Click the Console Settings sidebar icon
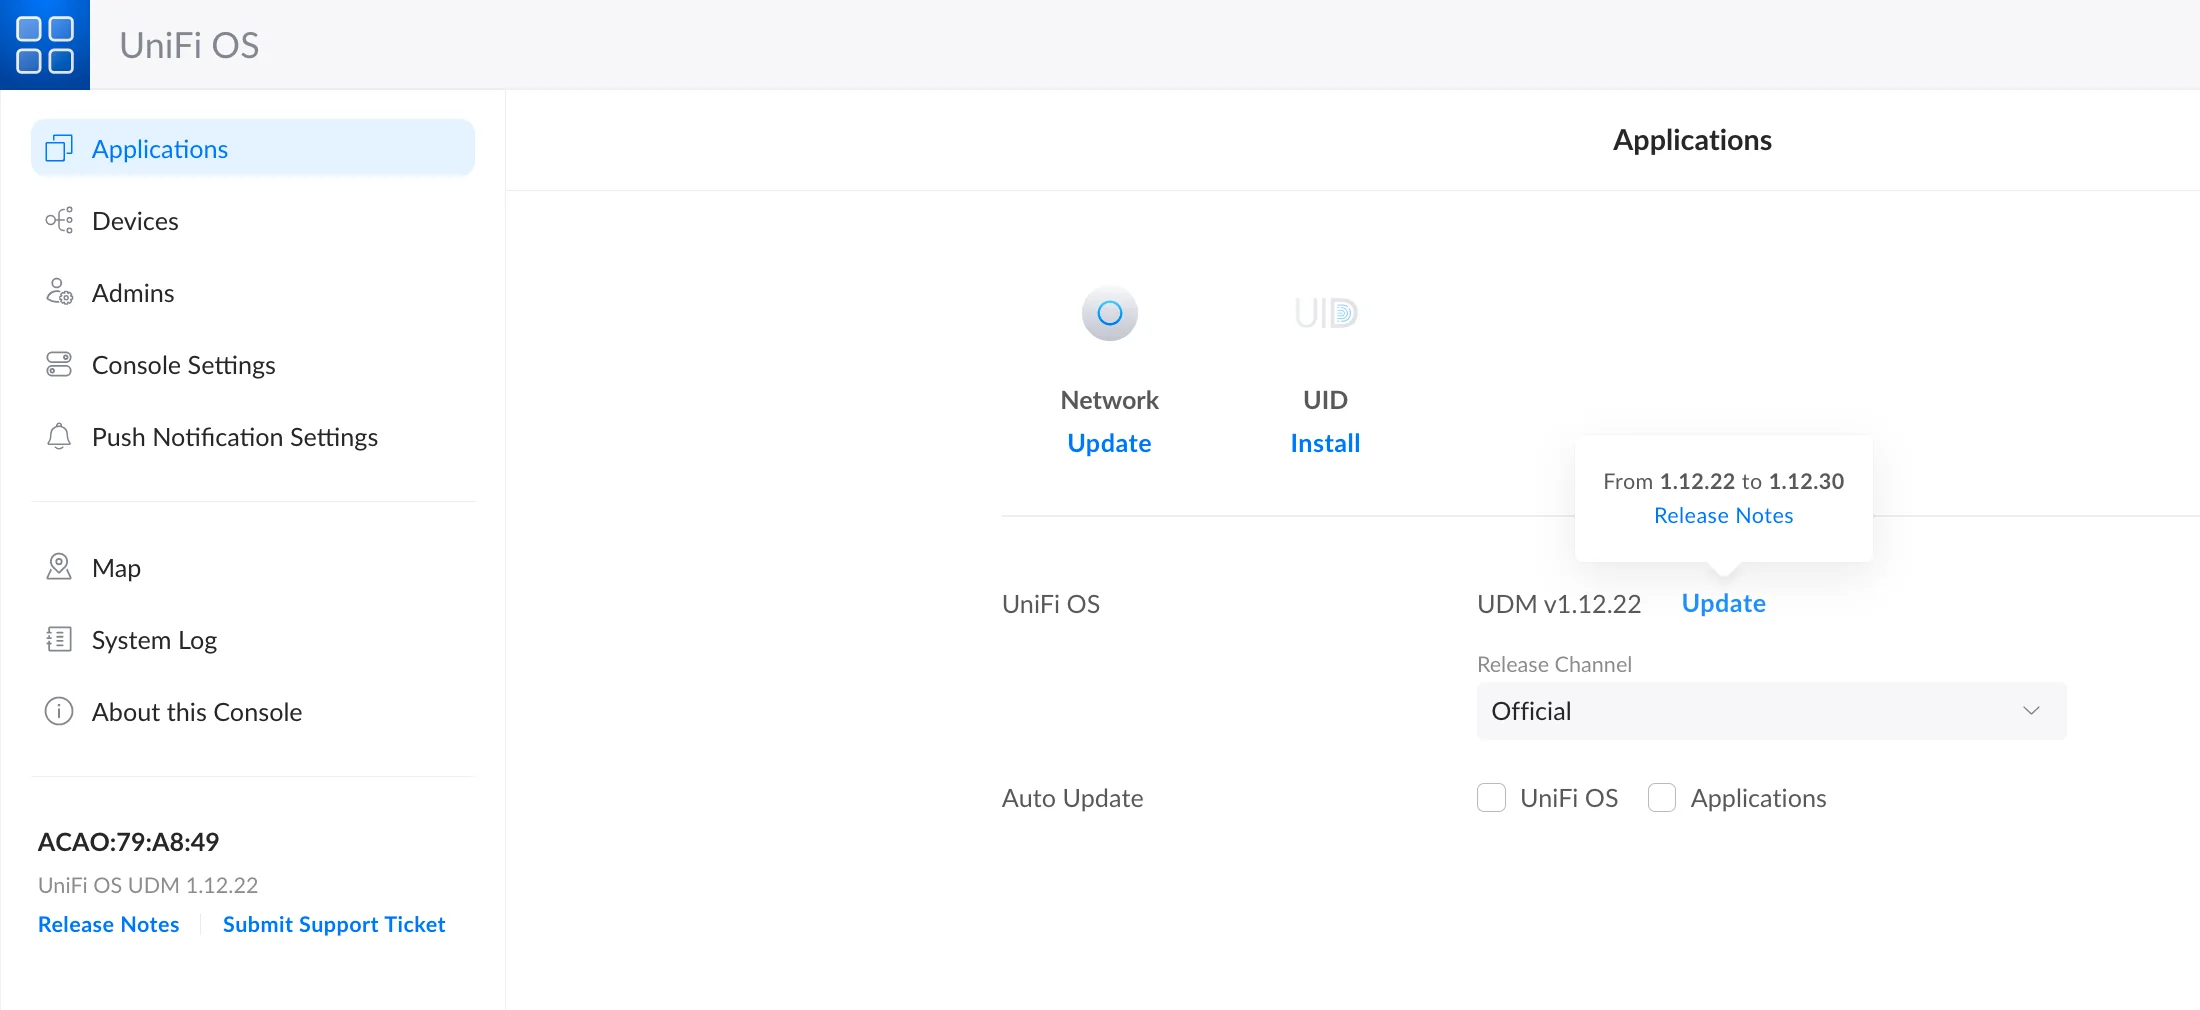This screenshot has width=2200, height=1010. click(x=59, y=365)
